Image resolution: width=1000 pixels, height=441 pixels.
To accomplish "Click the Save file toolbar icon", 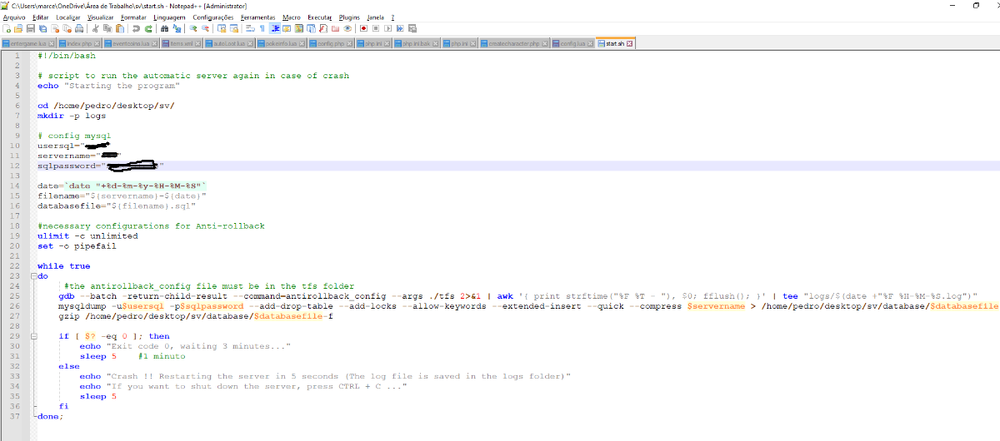I will [31, 30].
